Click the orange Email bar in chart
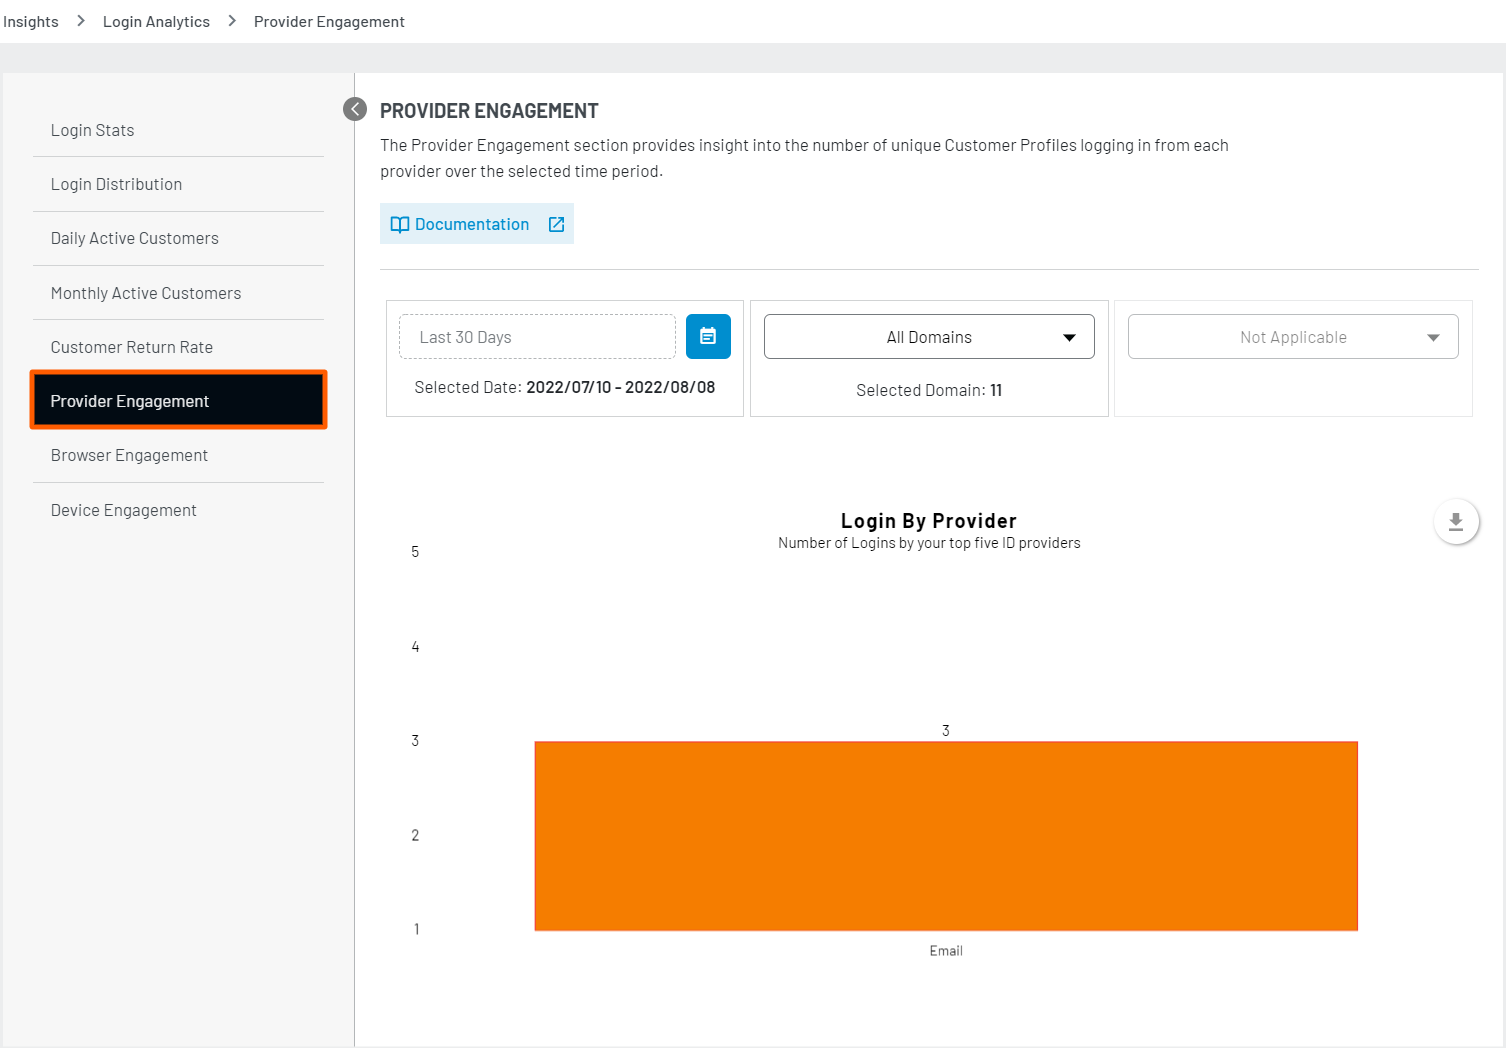1506x1048 pixels. point(946,836)
